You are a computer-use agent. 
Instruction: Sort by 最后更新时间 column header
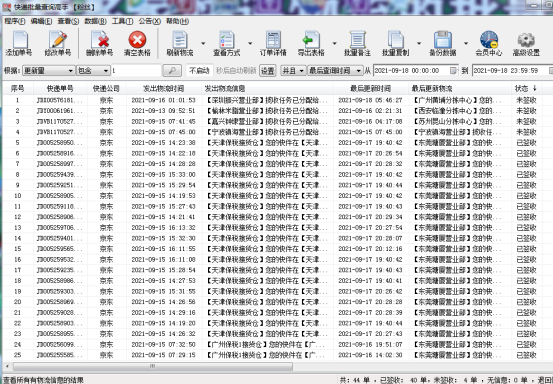(370, 89)
